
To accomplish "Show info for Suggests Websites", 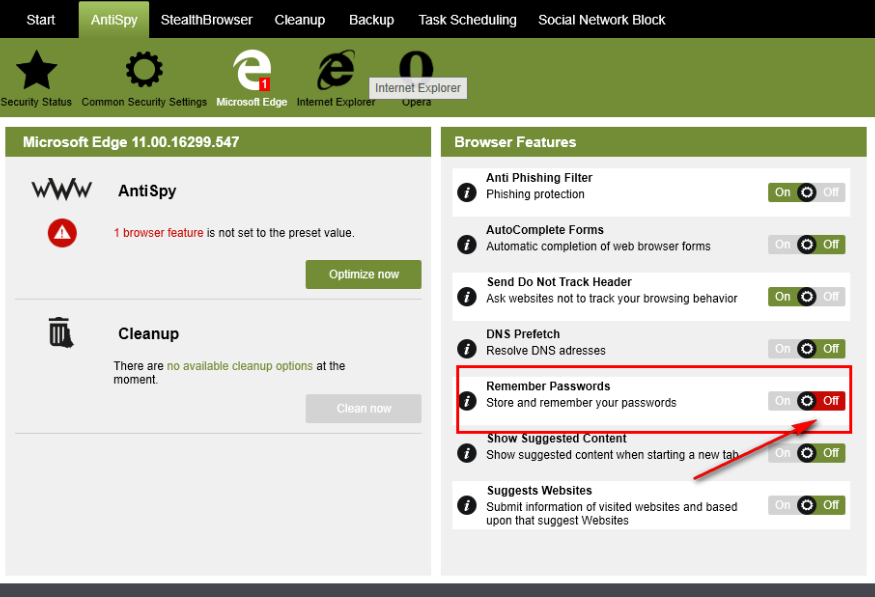I will coord(467,505).
